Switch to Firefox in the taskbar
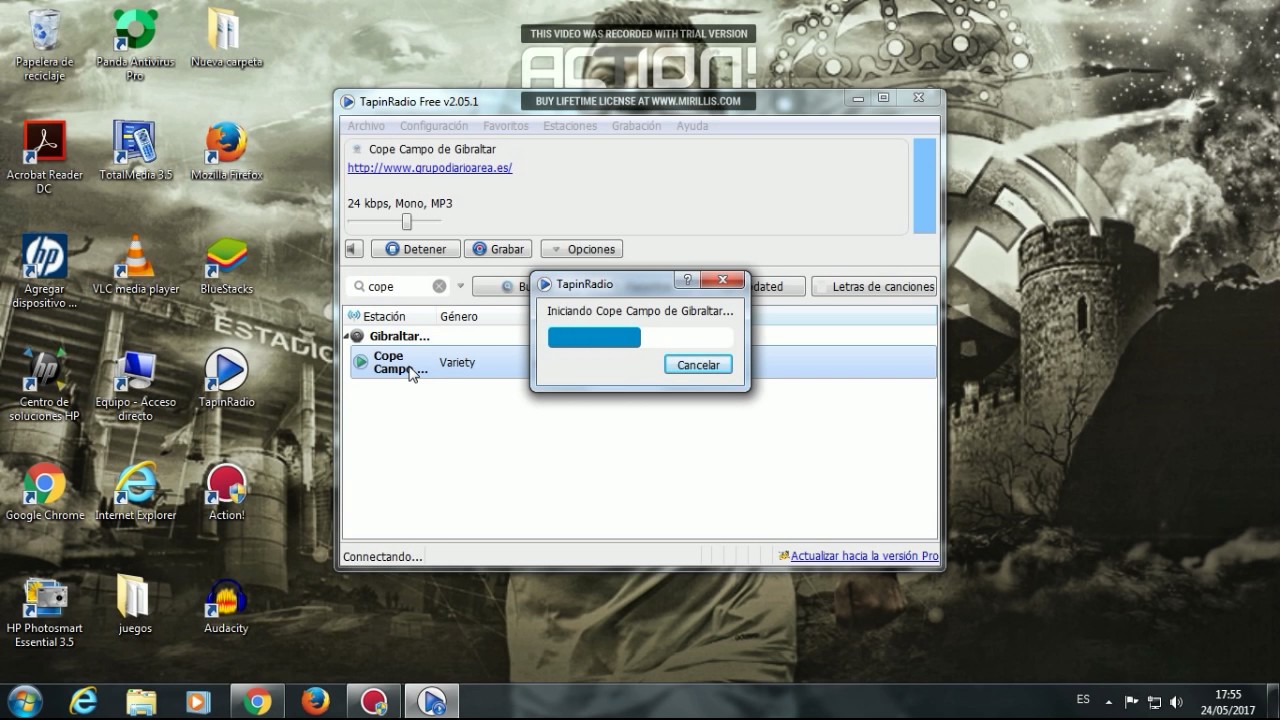1280x720 pixels. [x=315, y=702]
